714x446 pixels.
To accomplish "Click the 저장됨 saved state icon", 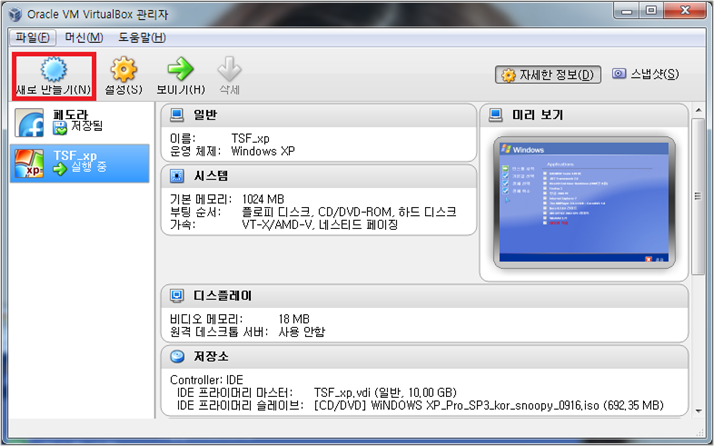I will coord(60,128).
